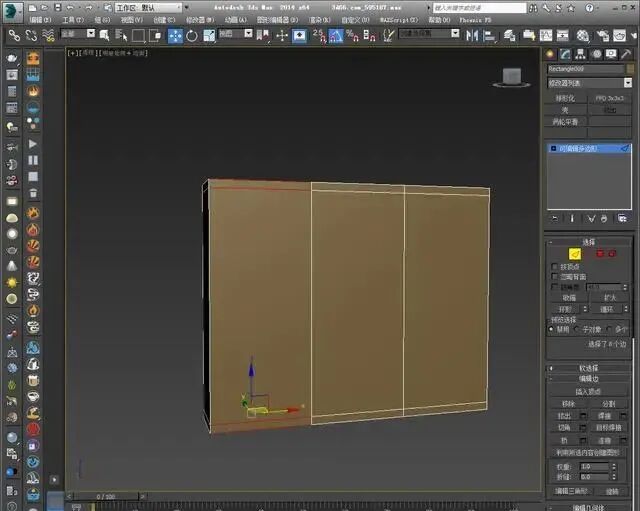640x511 pixels.
Task: Click the 分割 button
Action: point(609,404)
